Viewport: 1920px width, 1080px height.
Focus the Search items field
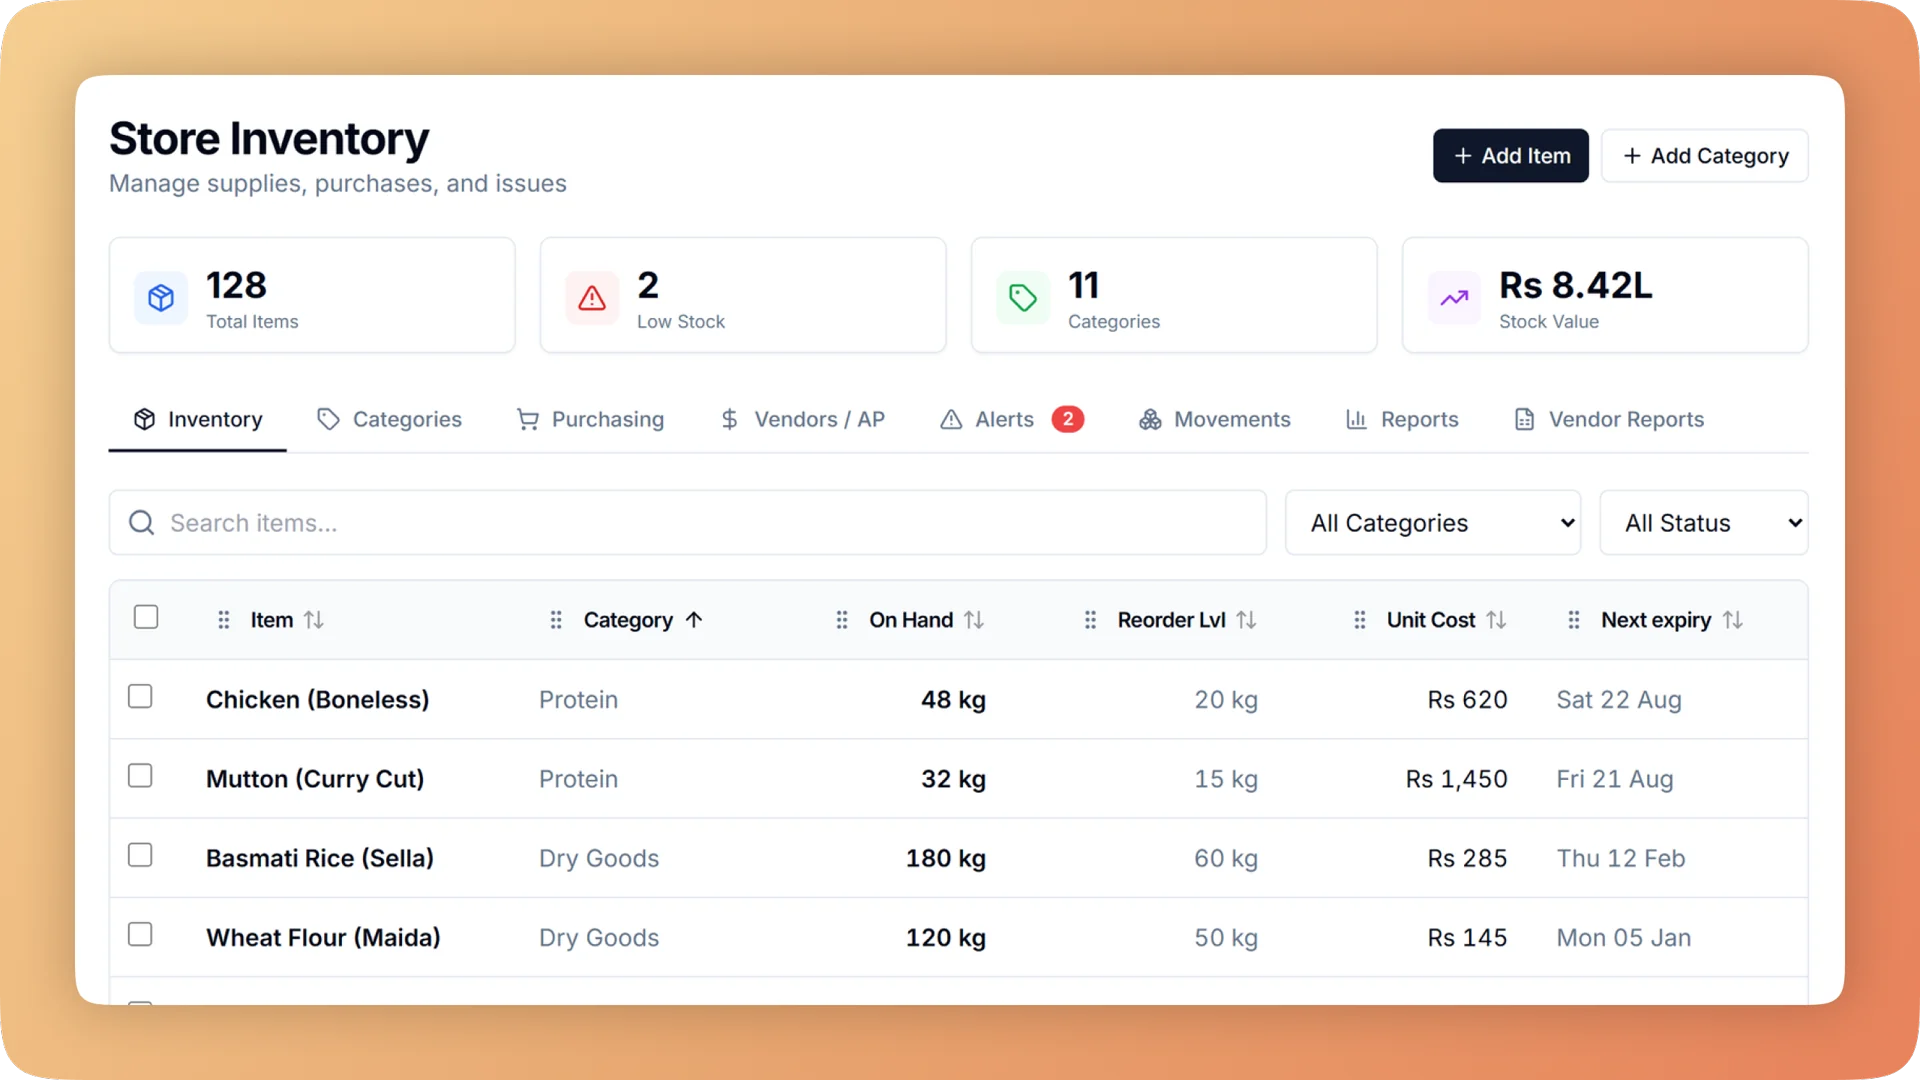click(688, 523)
